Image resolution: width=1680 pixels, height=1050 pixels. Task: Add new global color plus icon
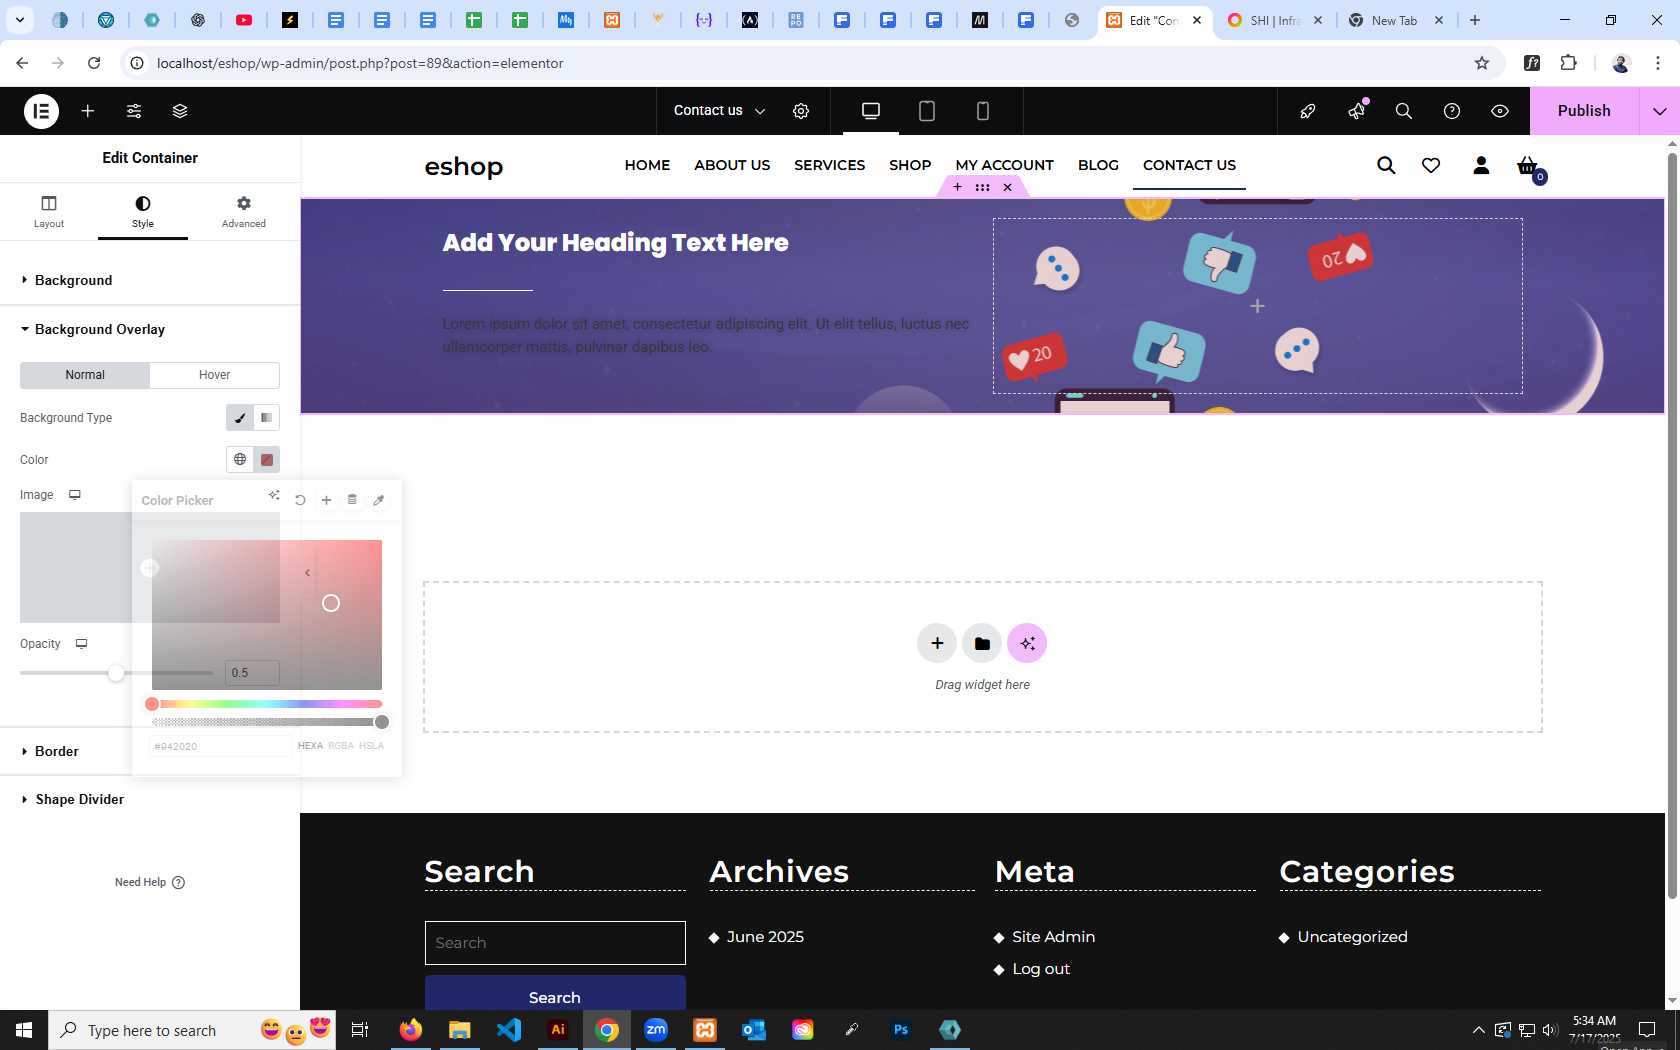pyautogui.click(x=326, y=500)
